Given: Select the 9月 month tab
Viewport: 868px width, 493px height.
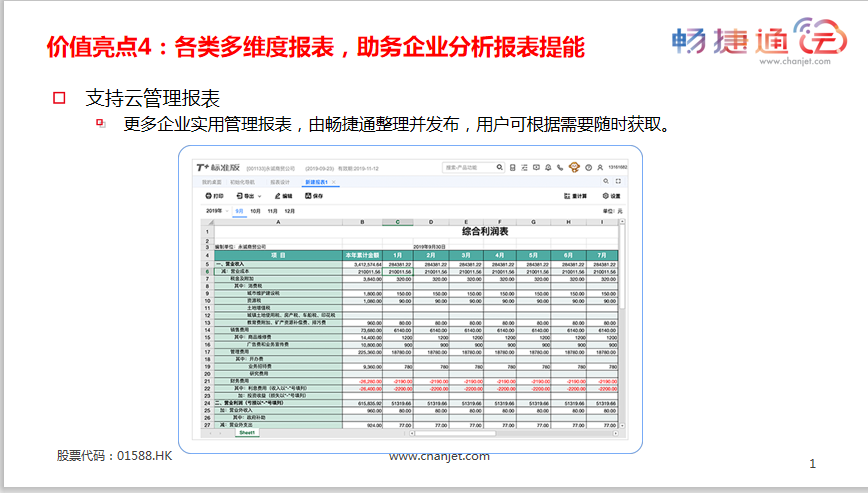Looking at the screenshot, I should (x=239, y=211).
